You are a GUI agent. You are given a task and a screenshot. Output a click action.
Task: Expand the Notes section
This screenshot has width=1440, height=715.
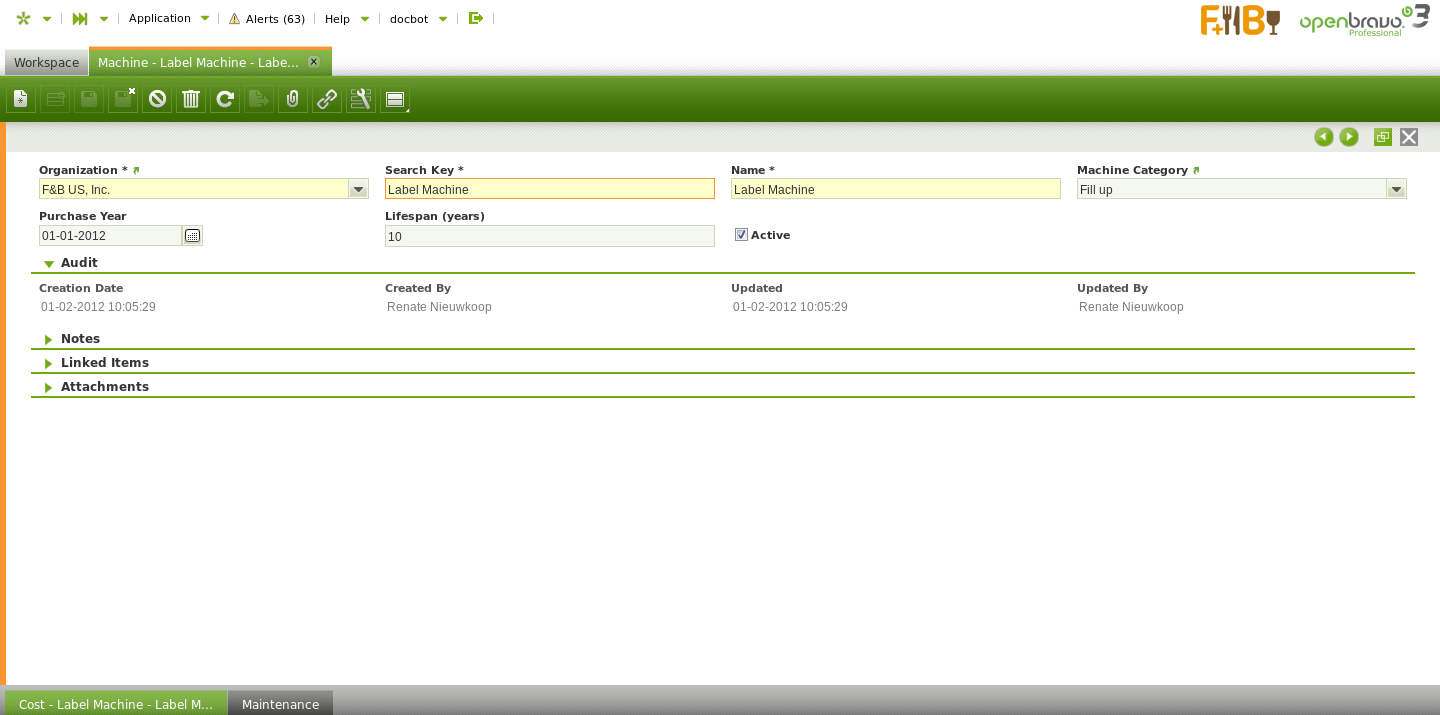80,339
